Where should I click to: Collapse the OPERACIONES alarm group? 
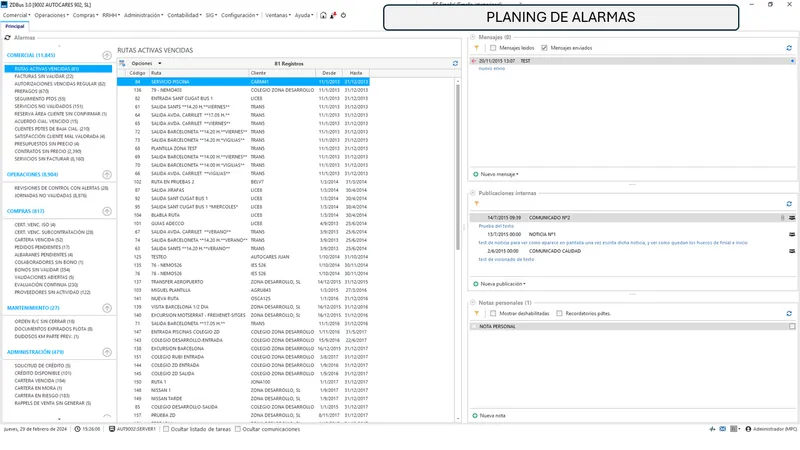[x=107, y=174]
